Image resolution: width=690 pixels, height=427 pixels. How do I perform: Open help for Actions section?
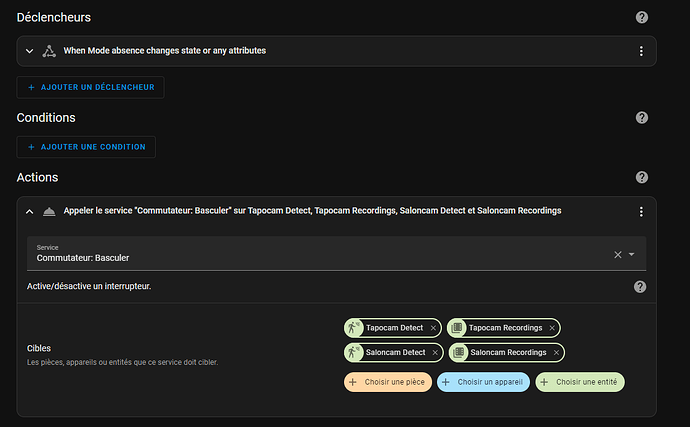[x=641, y=178]
